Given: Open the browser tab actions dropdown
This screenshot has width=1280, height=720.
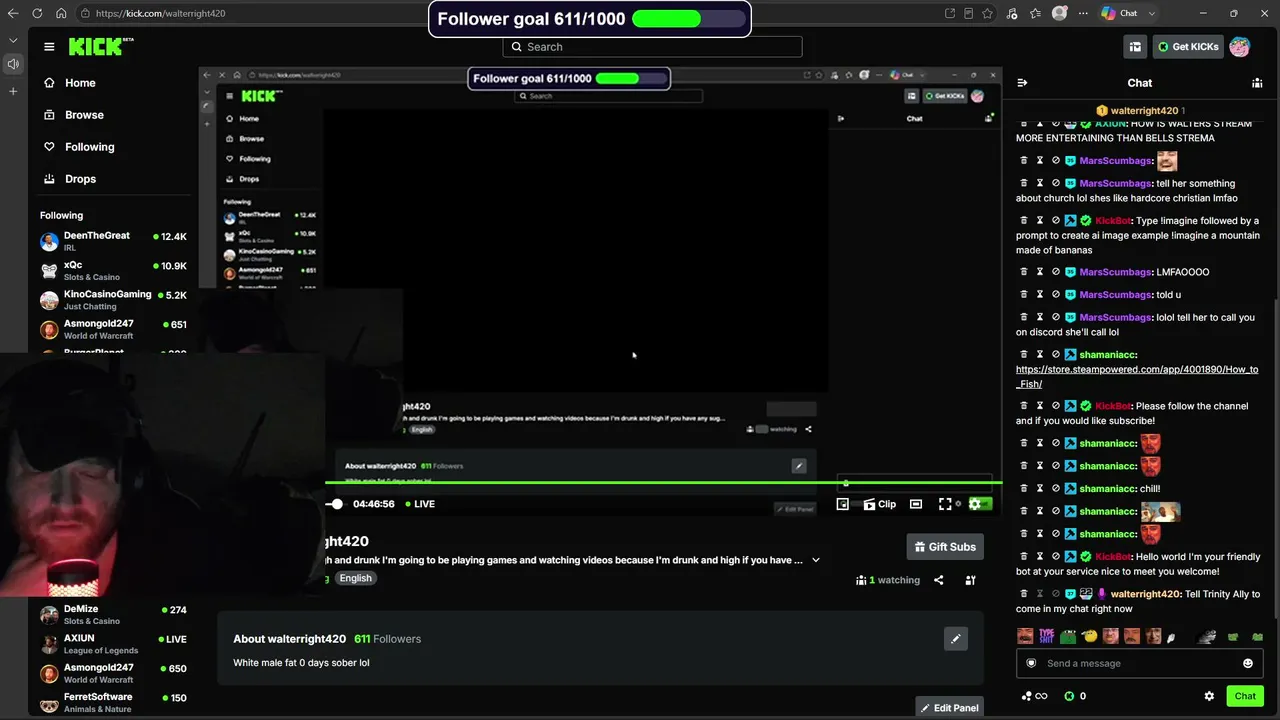Looking at the screenshot, I should click(13, 40).
